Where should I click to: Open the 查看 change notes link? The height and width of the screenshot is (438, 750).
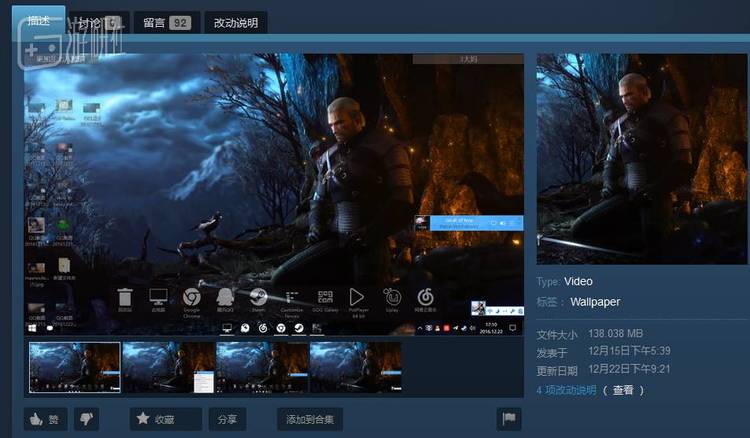622,390
